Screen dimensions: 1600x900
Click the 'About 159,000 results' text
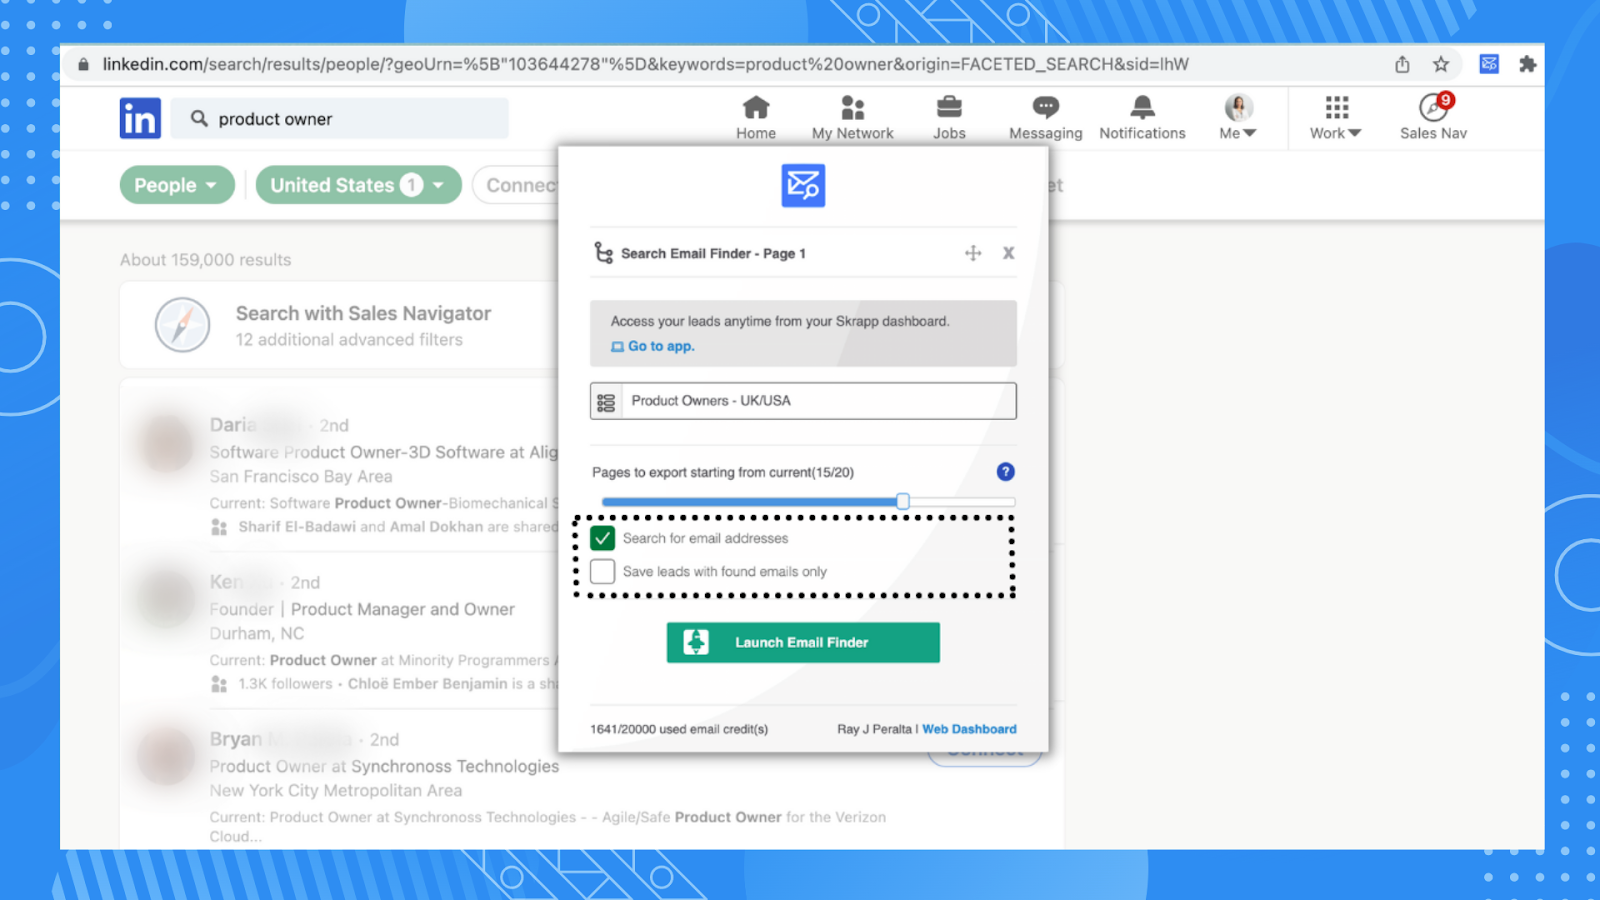point(206,260)
